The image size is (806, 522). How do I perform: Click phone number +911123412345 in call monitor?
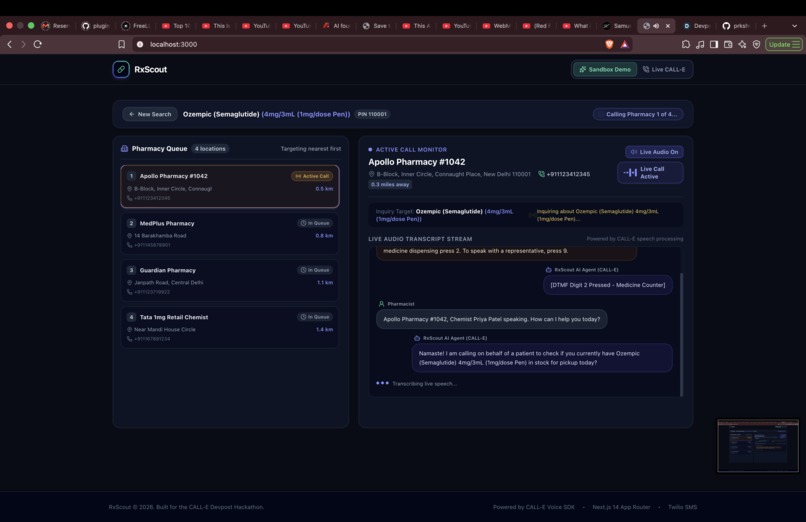(x=568, y=174)
